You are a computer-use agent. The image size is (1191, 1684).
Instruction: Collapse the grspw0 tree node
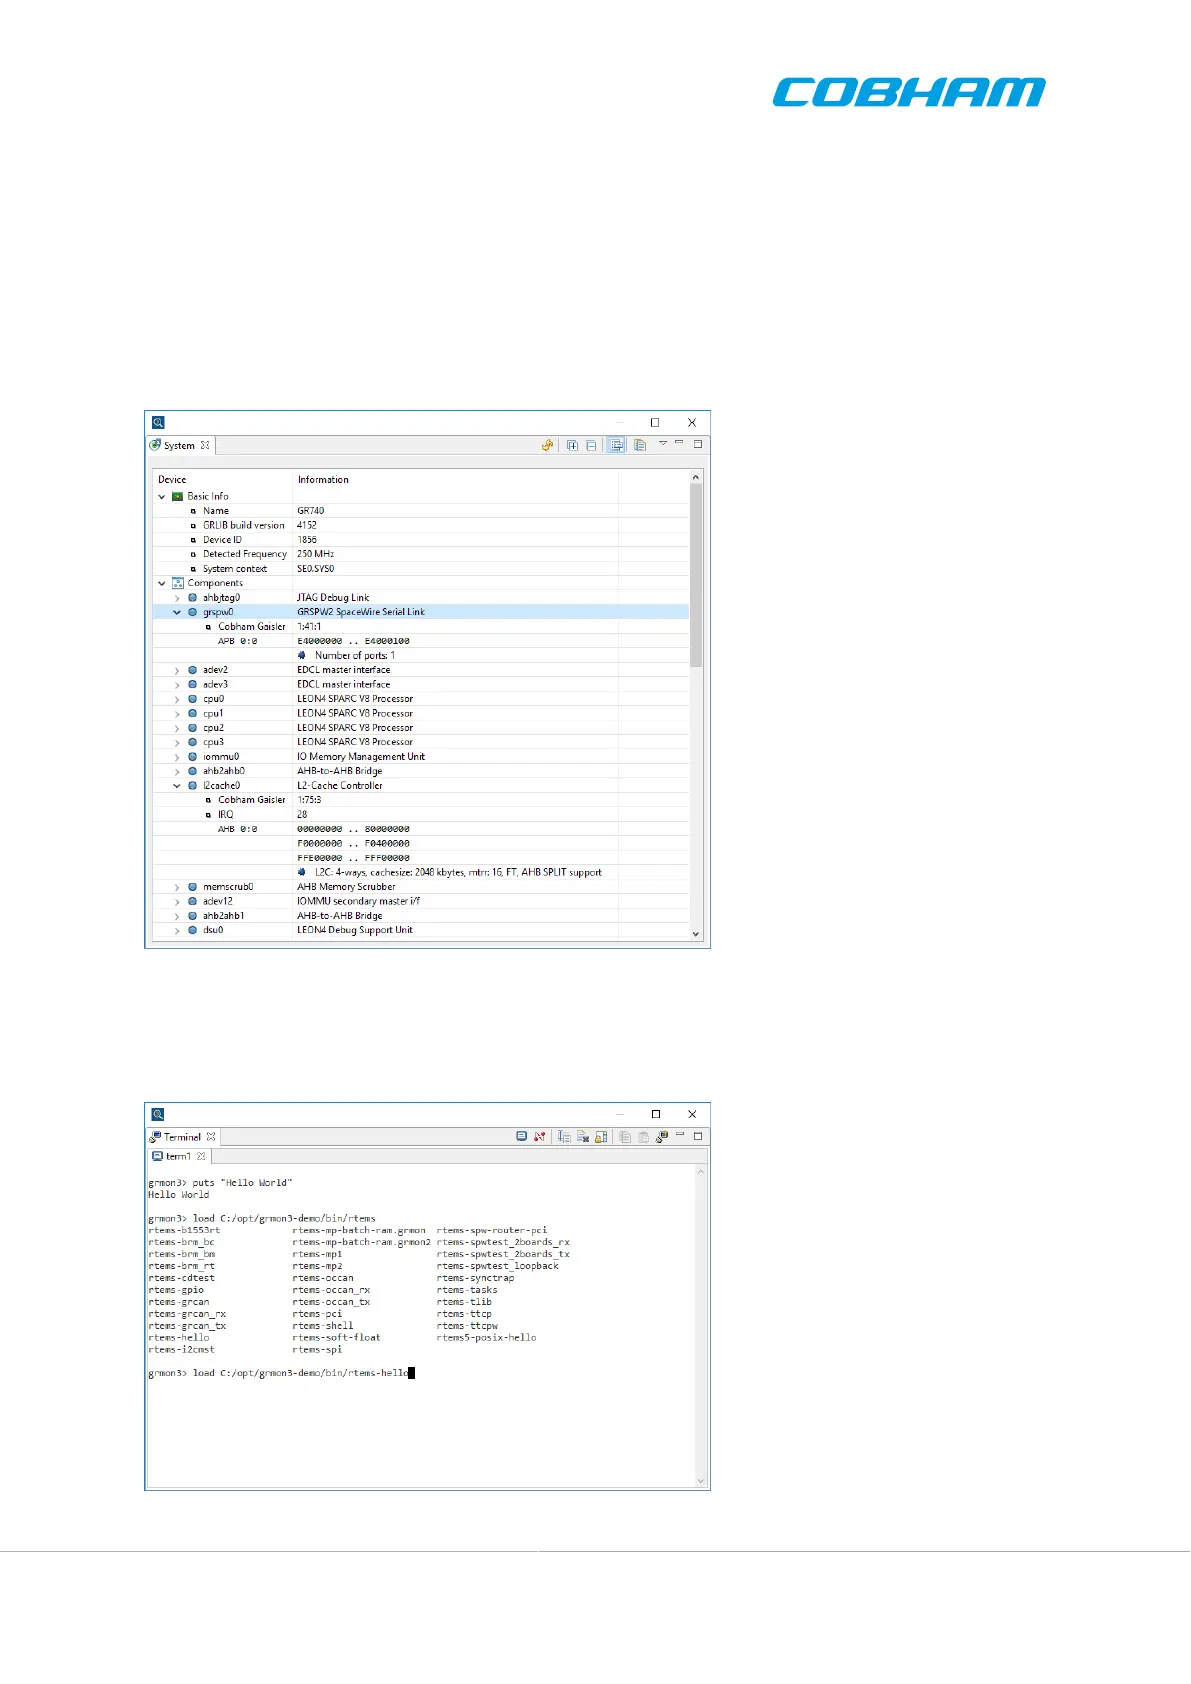click(x=177, y=612)
